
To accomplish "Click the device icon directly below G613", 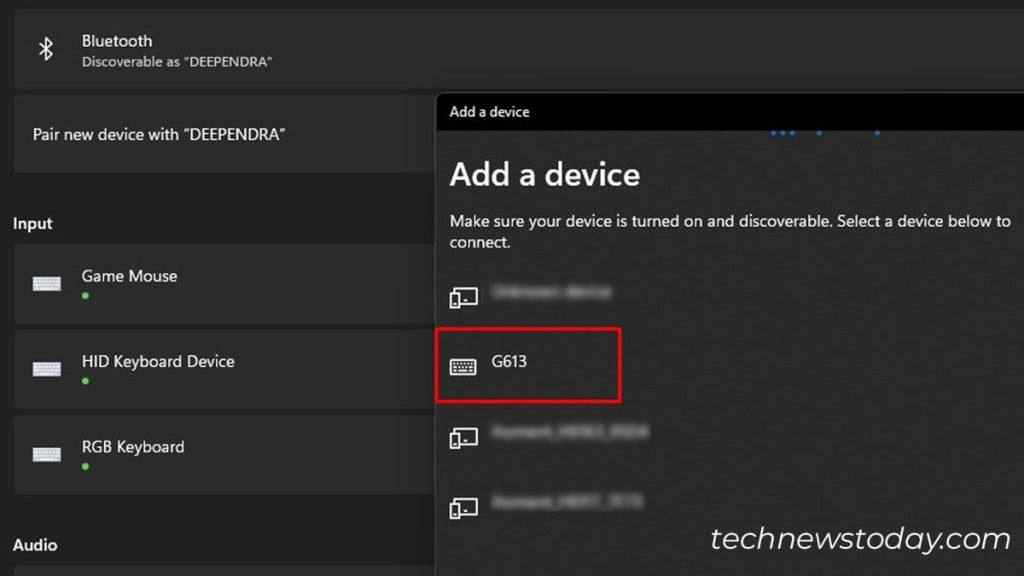I will (x=464, y=436).
